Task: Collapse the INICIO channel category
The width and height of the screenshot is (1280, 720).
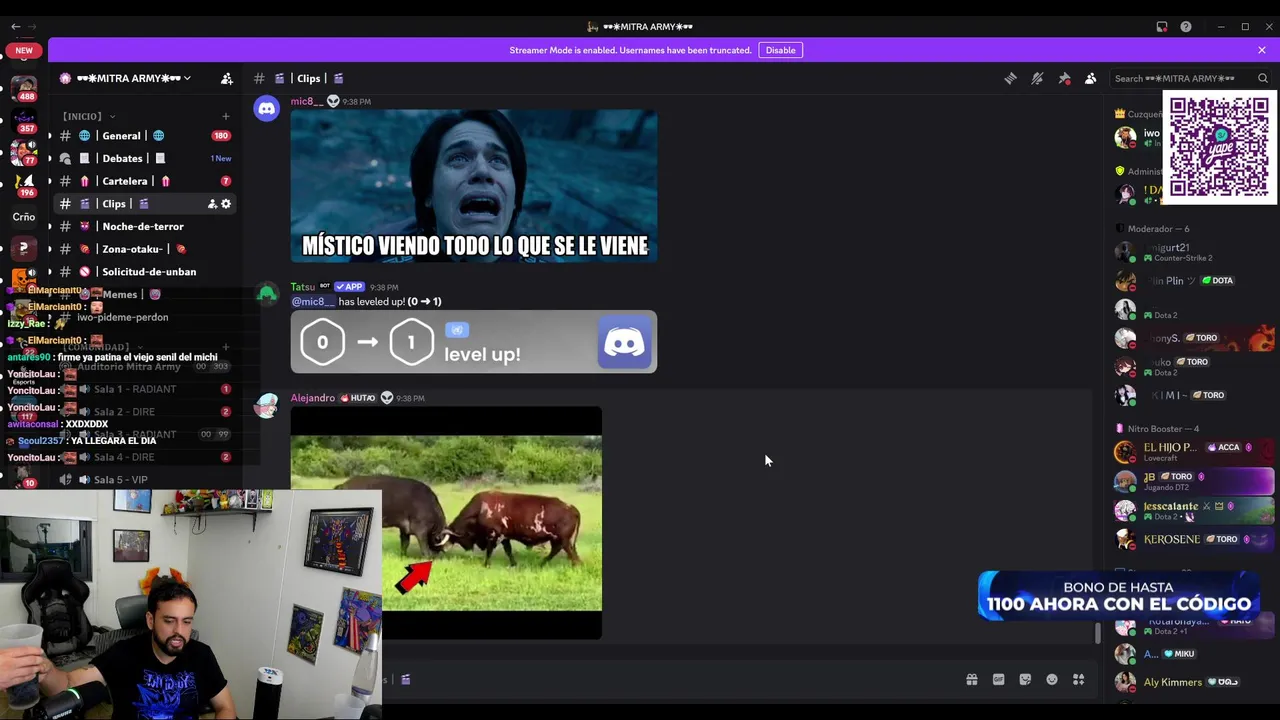Action: click(x=88, y=116)
